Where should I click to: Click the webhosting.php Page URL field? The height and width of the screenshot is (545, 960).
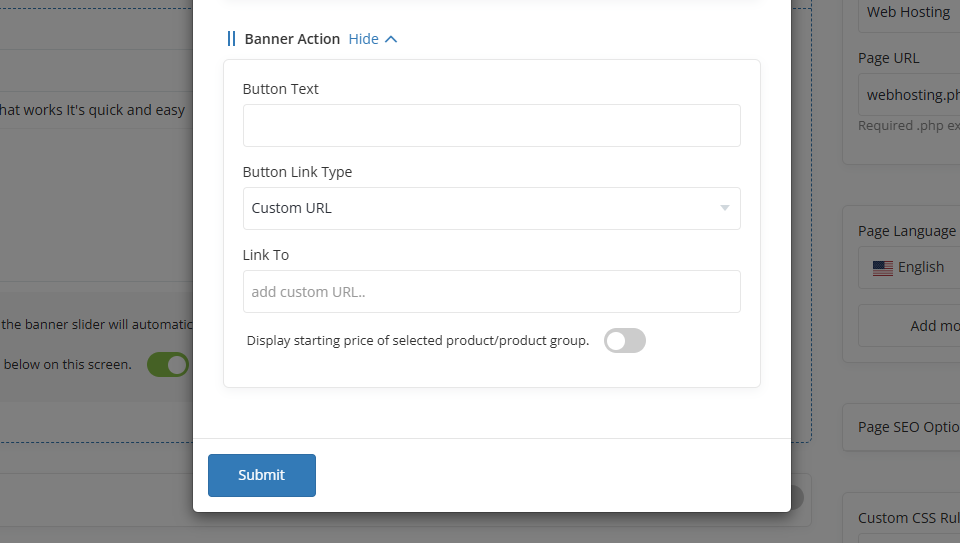(x=912, y=95)
